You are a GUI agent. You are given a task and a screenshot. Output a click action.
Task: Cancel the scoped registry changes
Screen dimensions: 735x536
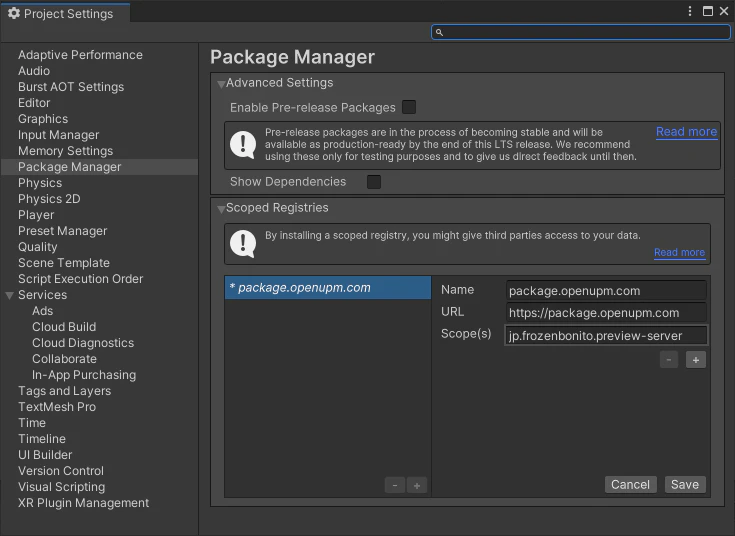tap(630, 484)
